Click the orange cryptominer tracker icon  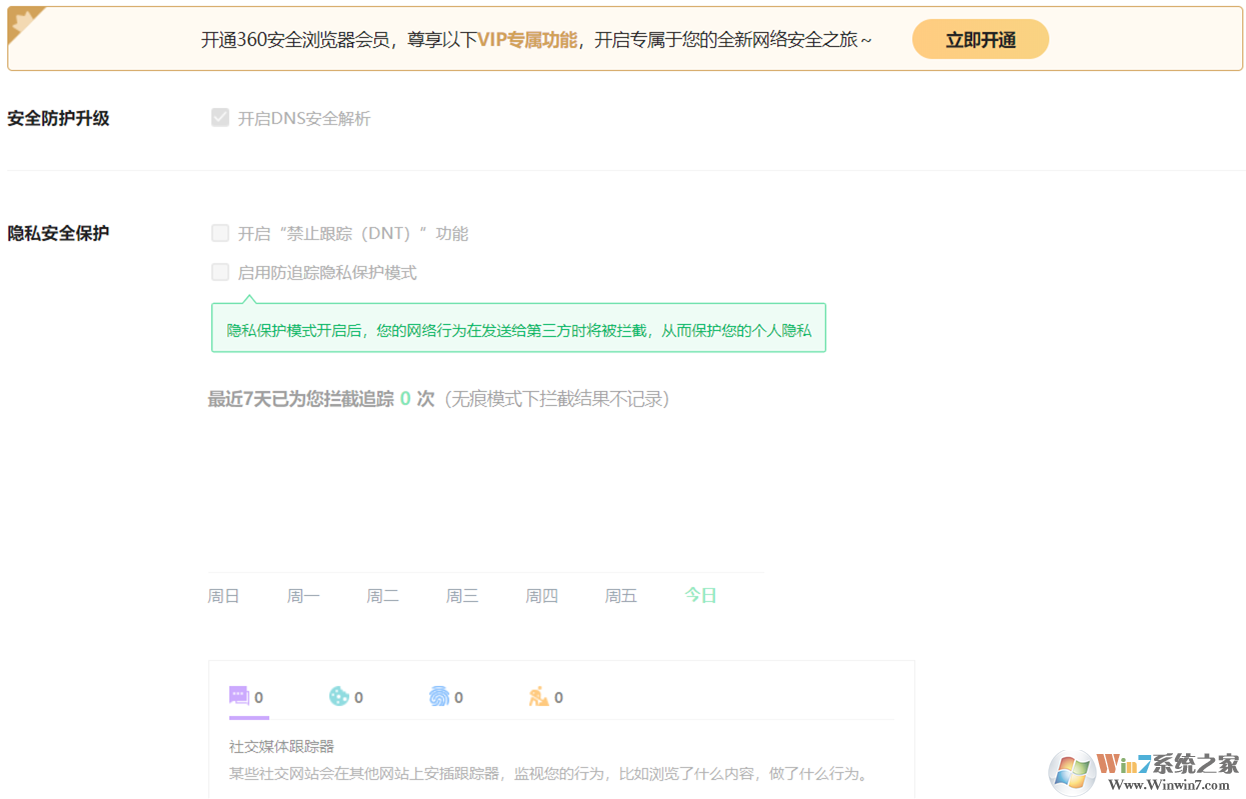pyautogui.click(x=539, y=697)
